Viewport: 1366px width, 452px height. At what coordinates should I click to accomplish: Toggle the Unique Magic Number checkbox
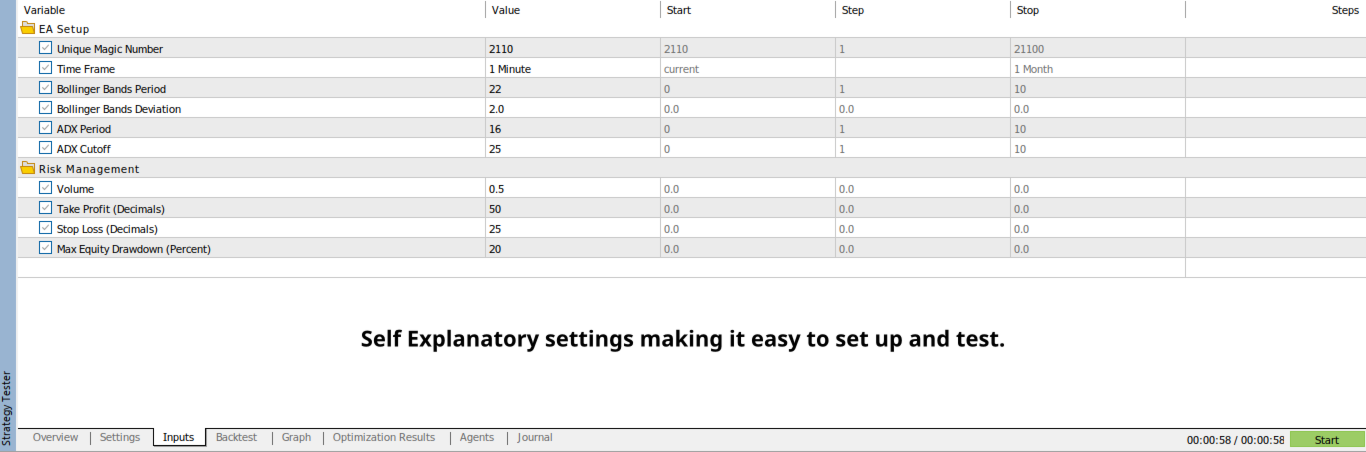point(45,48)
